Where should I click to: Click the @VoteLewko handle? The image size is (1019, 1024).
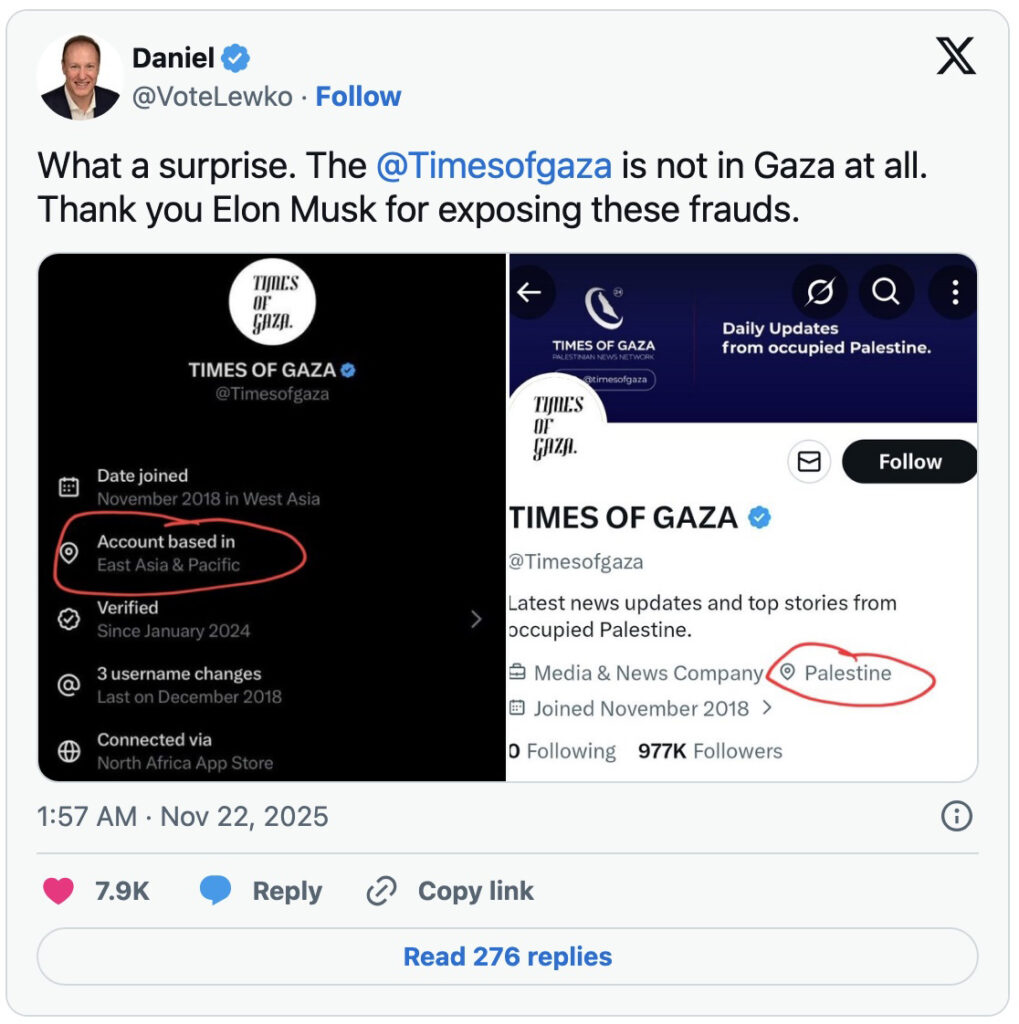pyautogui.click(x=213, y=96)
